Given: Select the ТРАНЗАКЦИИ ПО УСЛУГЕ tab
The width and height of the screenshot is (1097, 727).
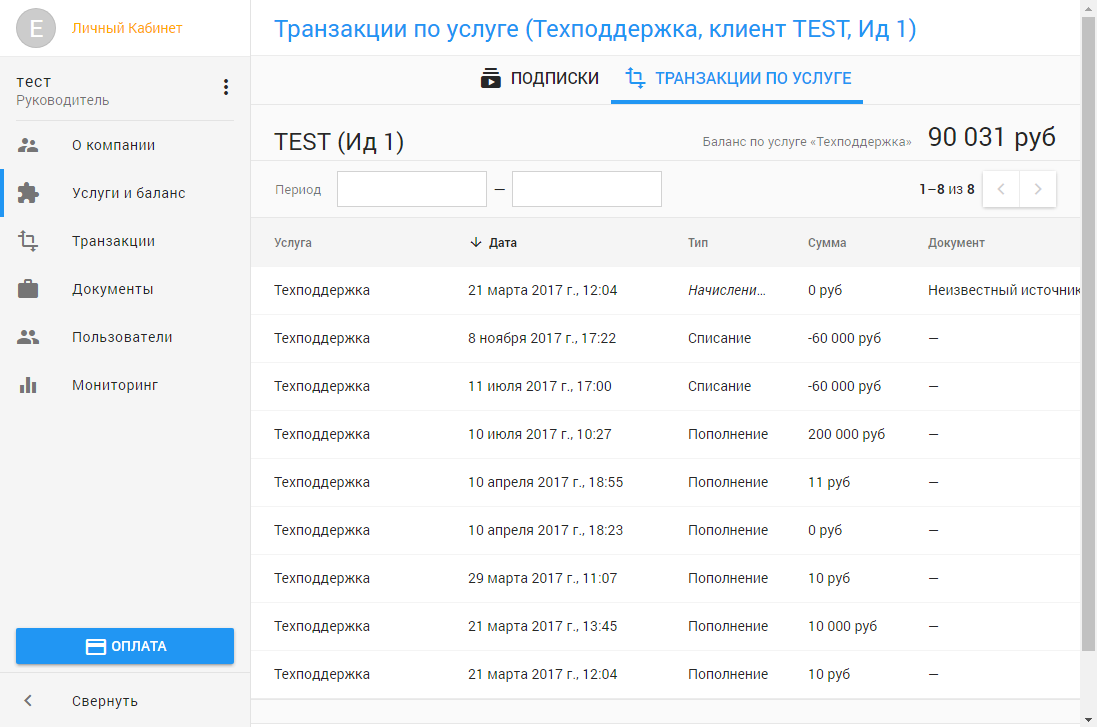Looking at the screenshot, I should click(738, 78).
